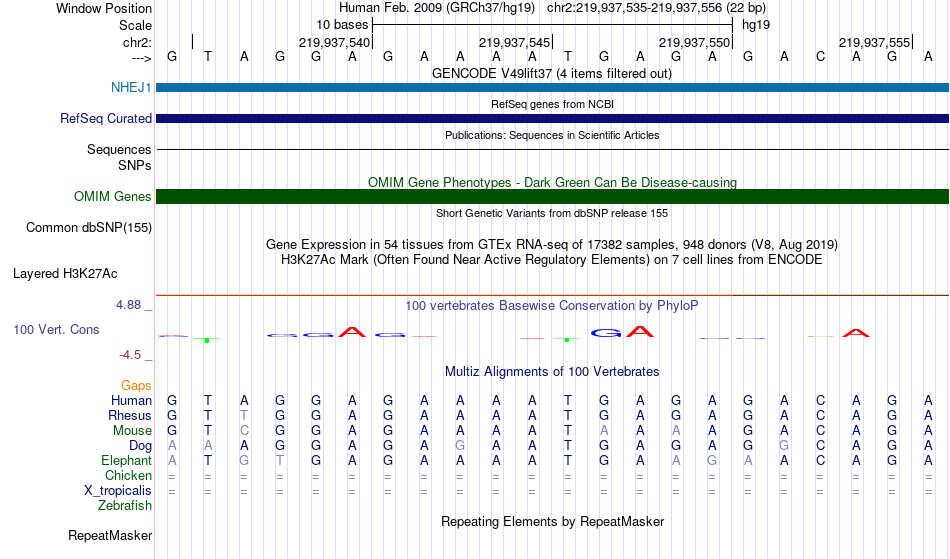Screen dimensions: 950x559
Task: Click the chr2:219,937,535-219,937,556 (22 bp) position text
Action: click(656, 8)
